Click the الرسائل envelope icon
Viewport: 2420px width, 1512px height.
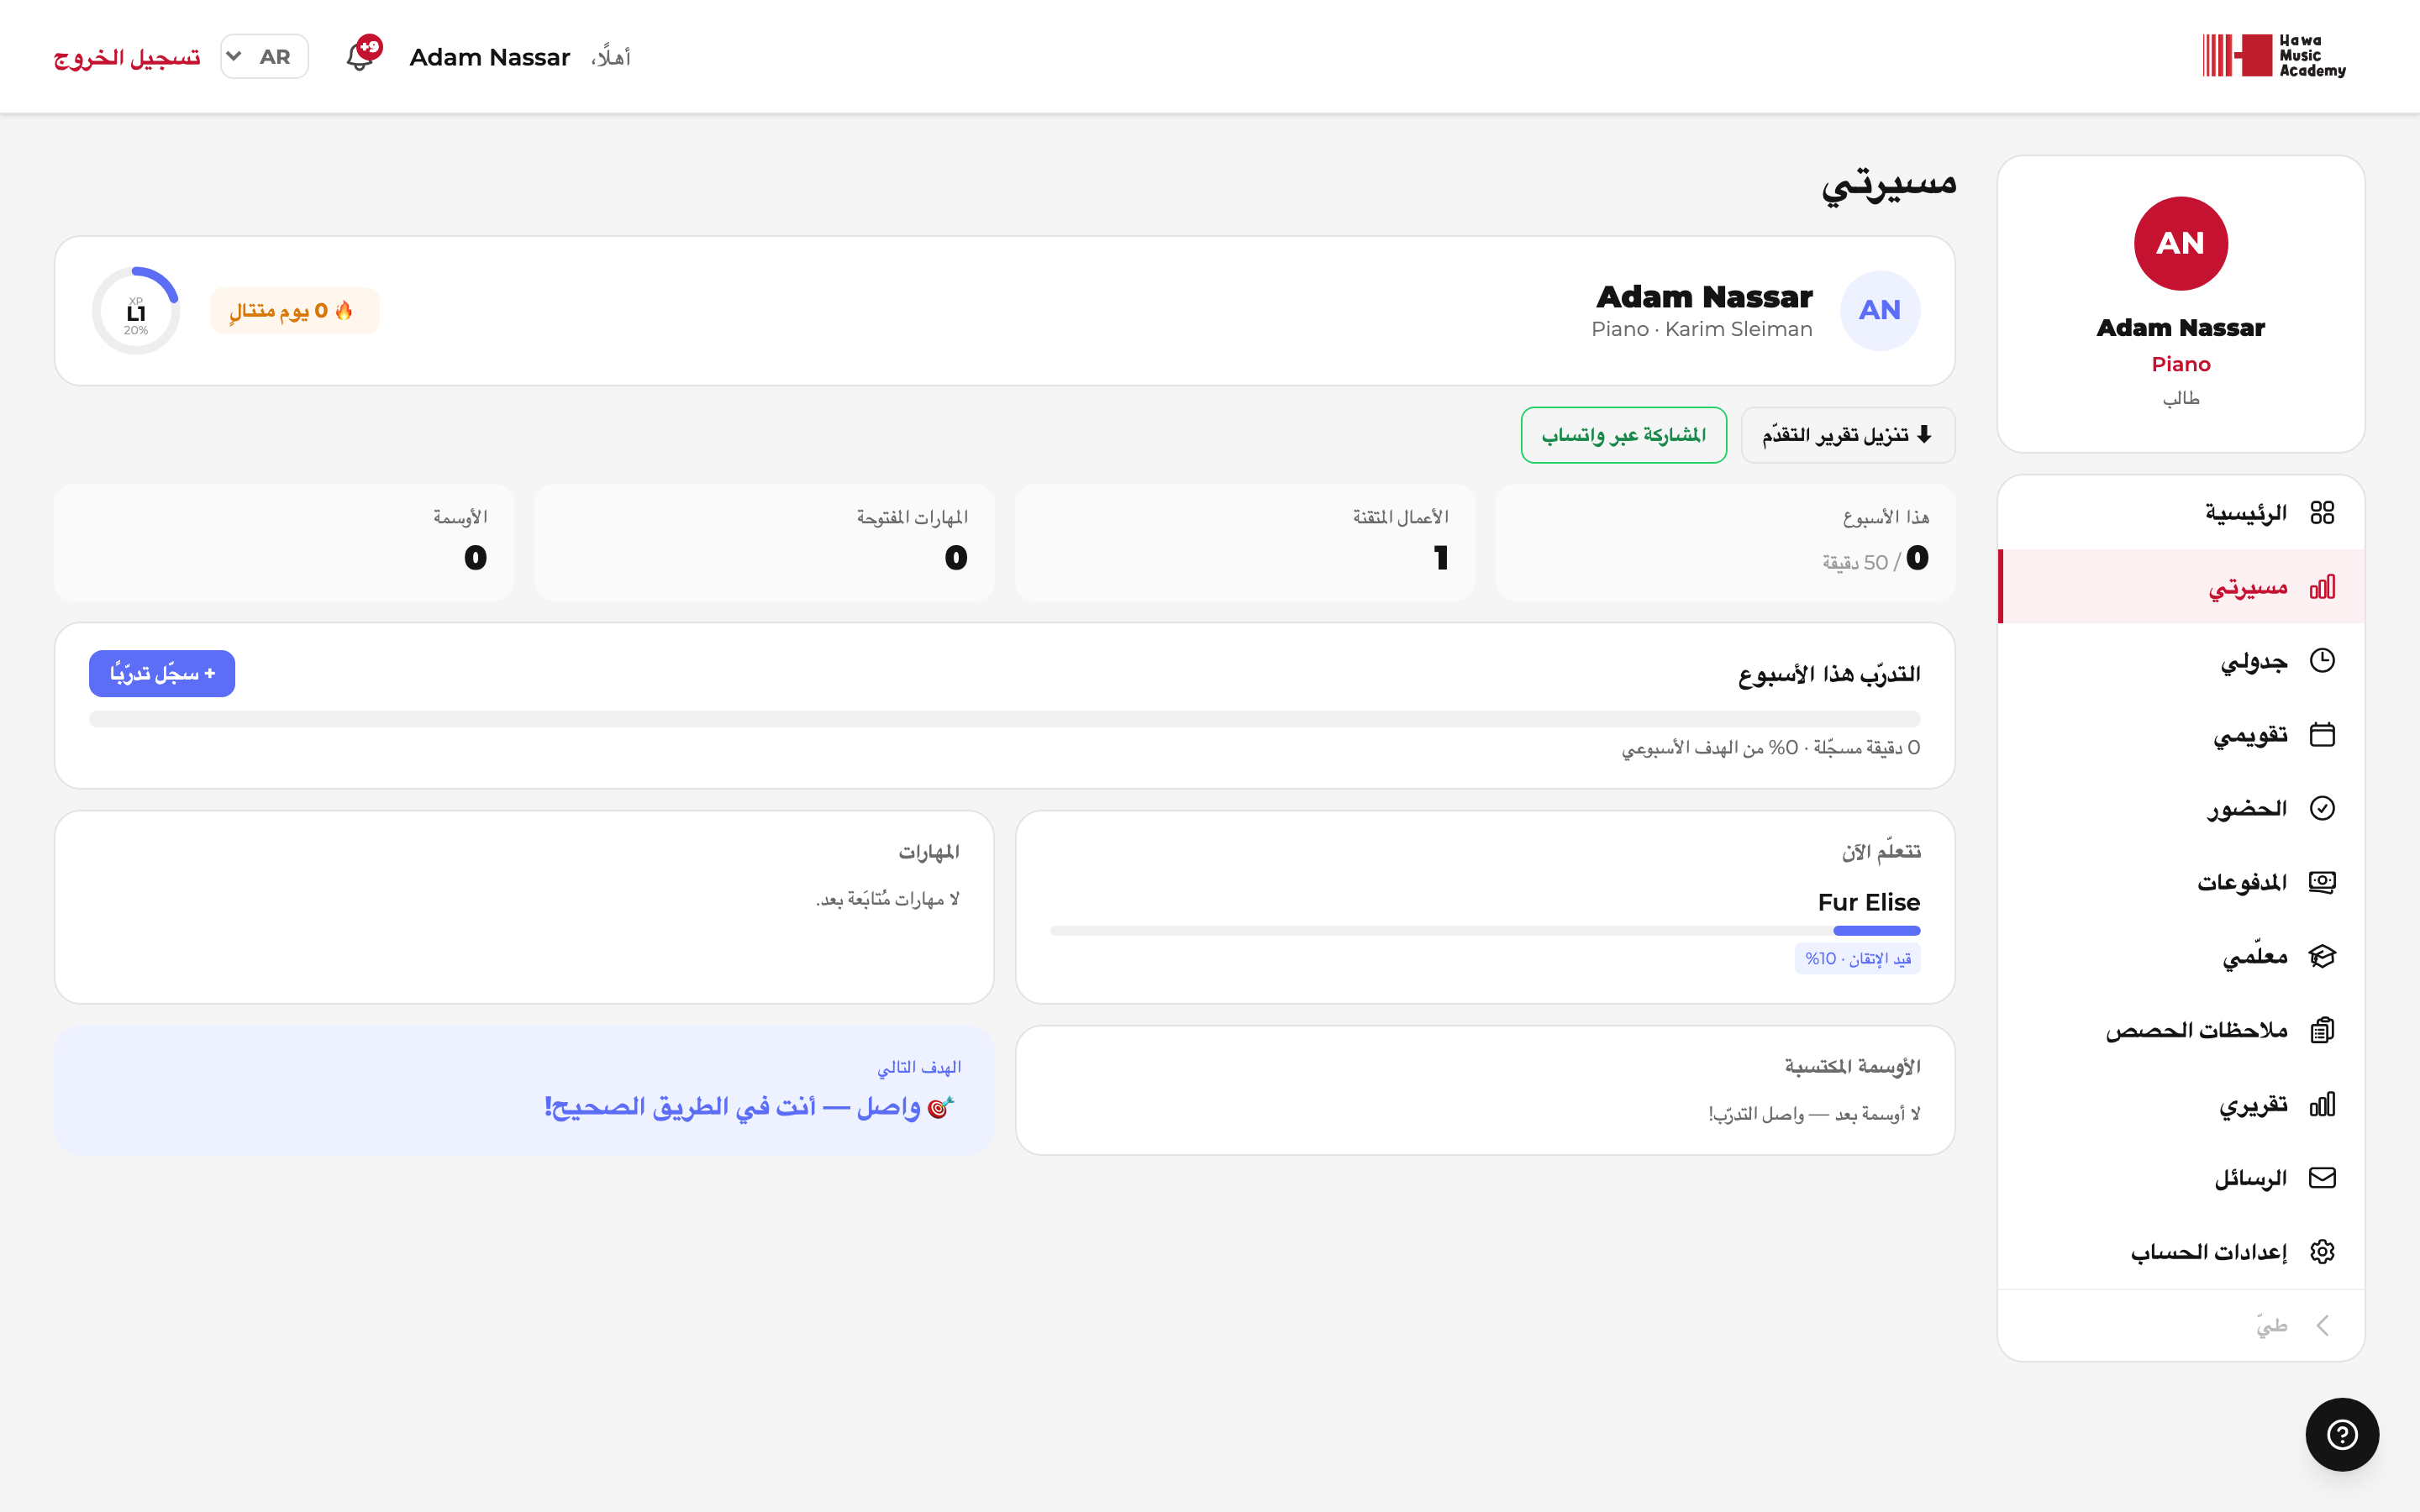point(2322,1178)
